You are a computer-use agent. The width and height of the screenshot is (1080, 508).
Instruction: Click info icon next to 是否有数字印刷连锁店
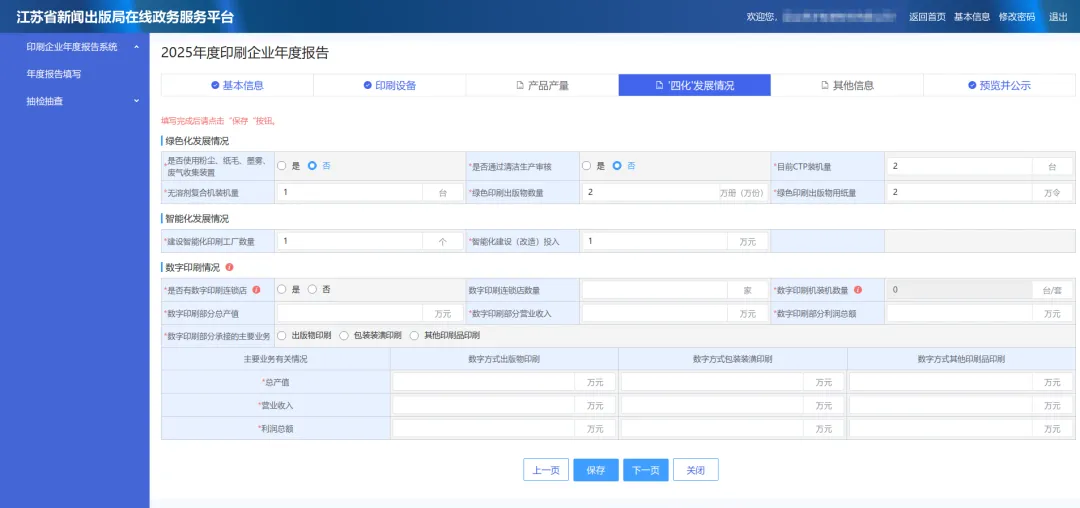pos(256,290)
